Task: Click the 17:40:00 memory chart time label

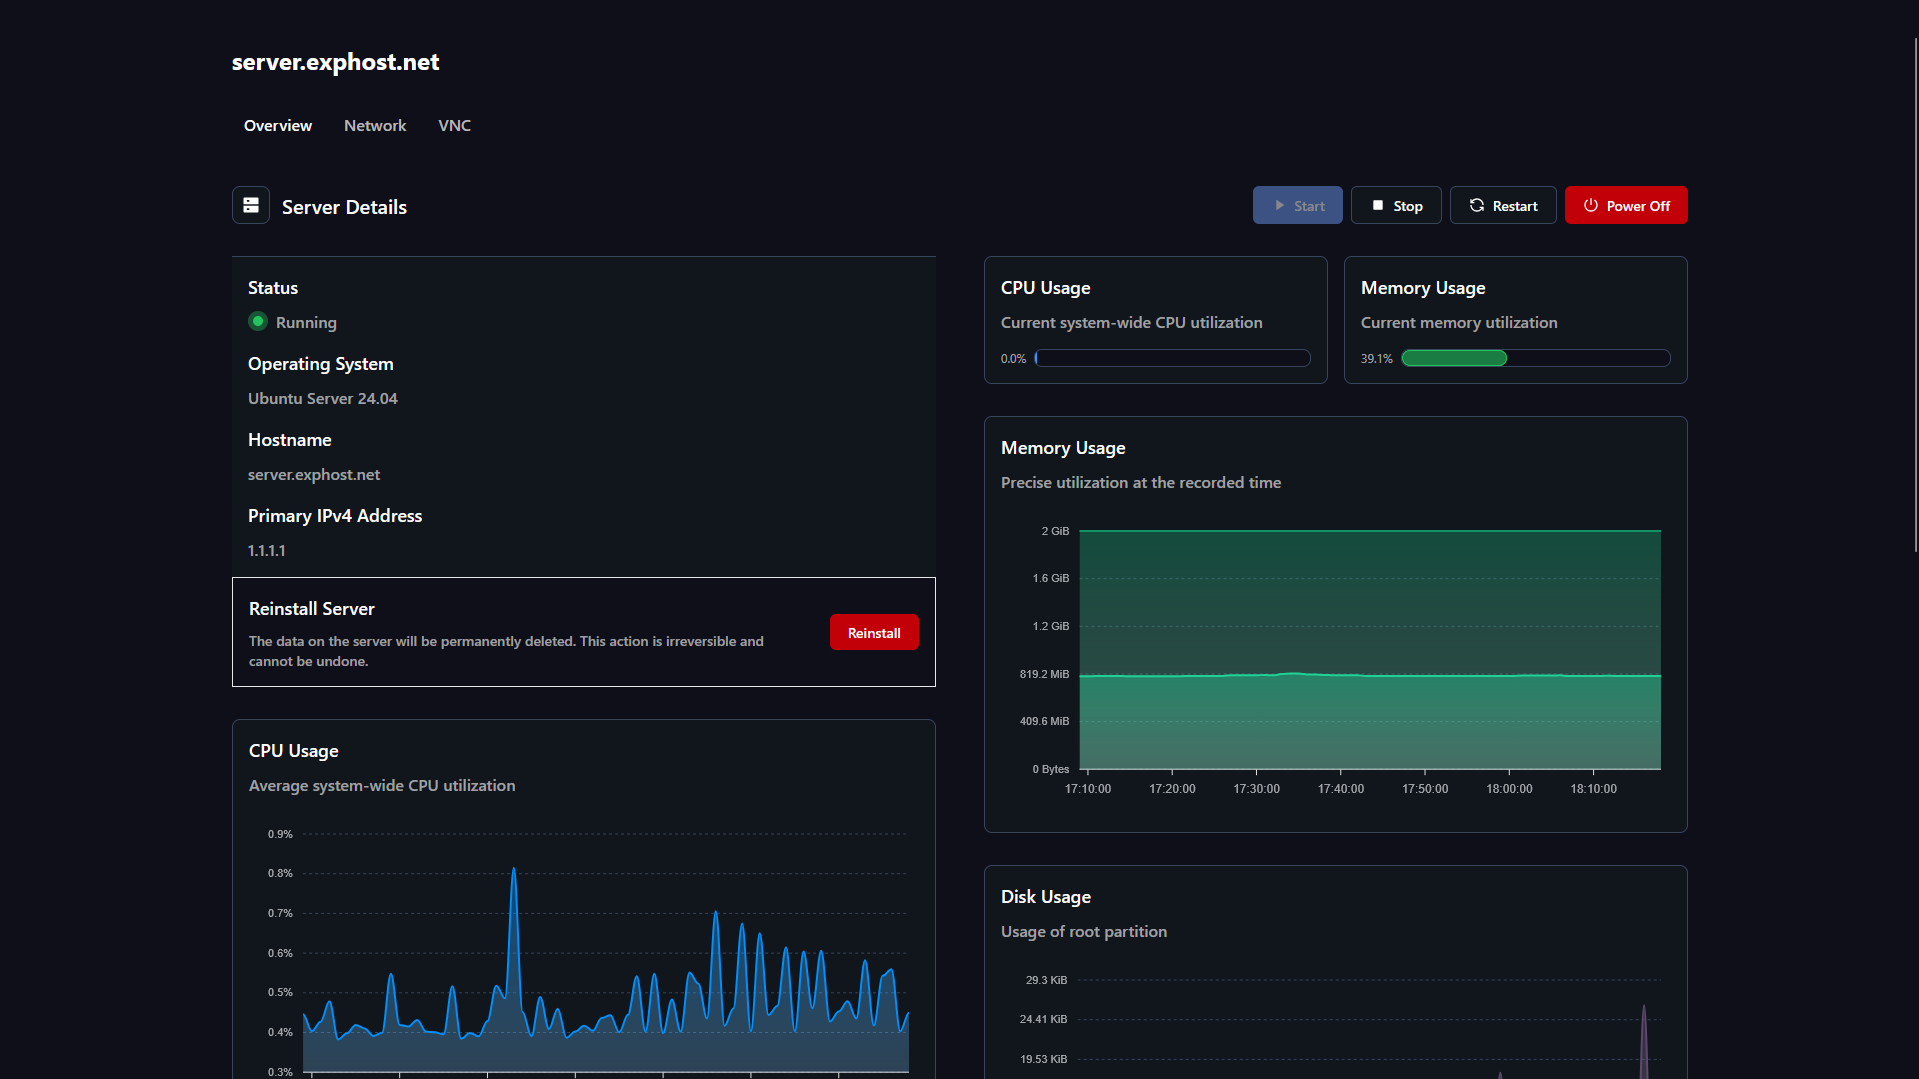Action: point(1340,789)
